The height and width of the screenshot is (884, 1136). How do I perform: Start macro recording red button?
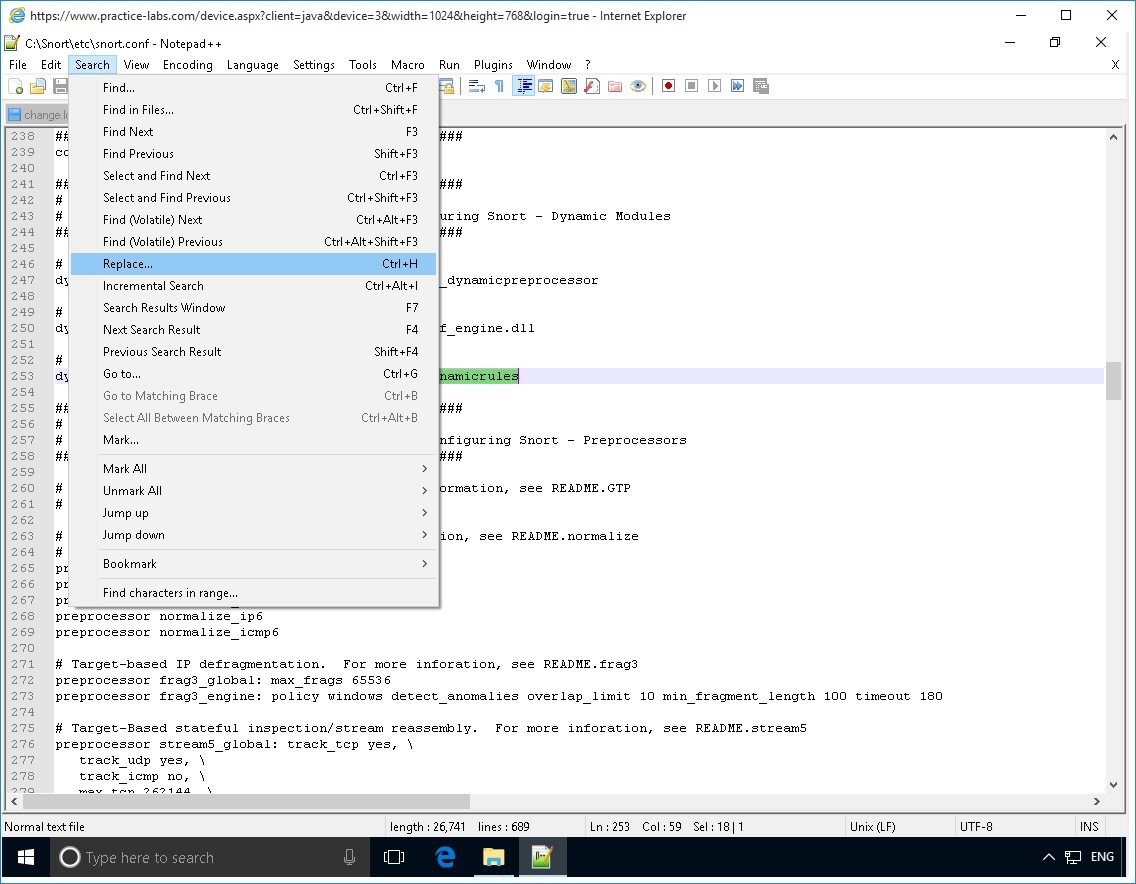pyautogui.click(x=668, y=86)
